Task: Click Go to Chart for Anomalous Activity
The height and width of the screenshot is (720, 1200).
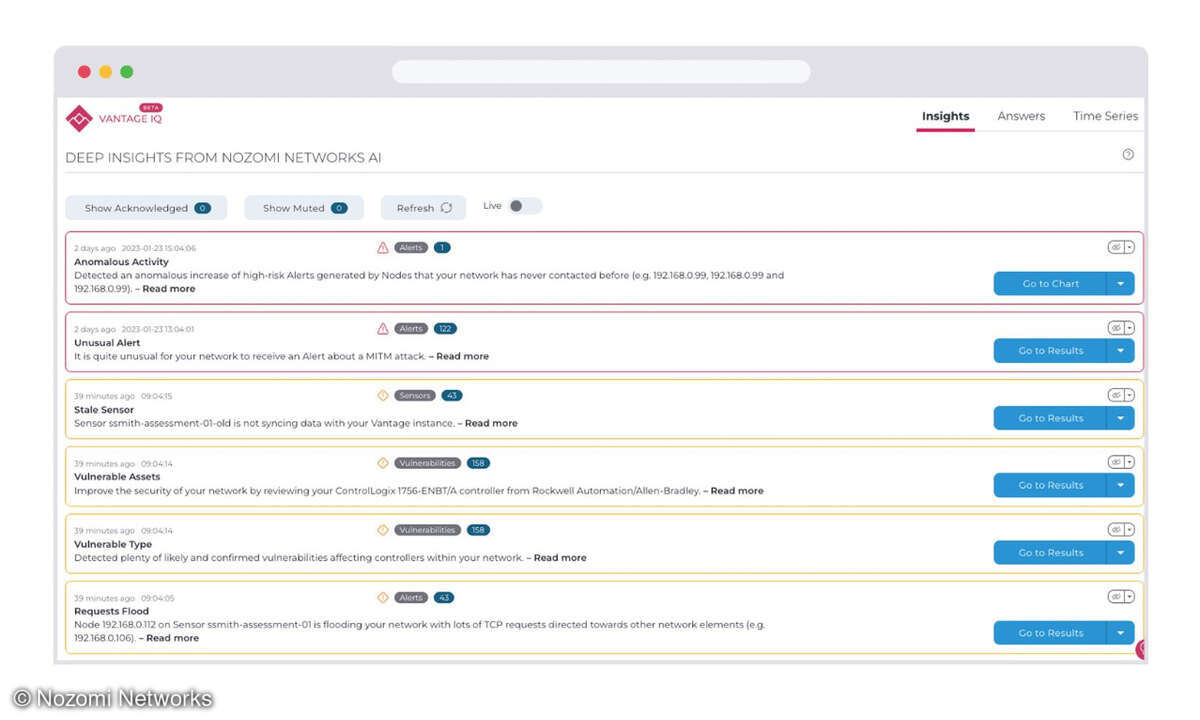Action: click(1050, 284)
